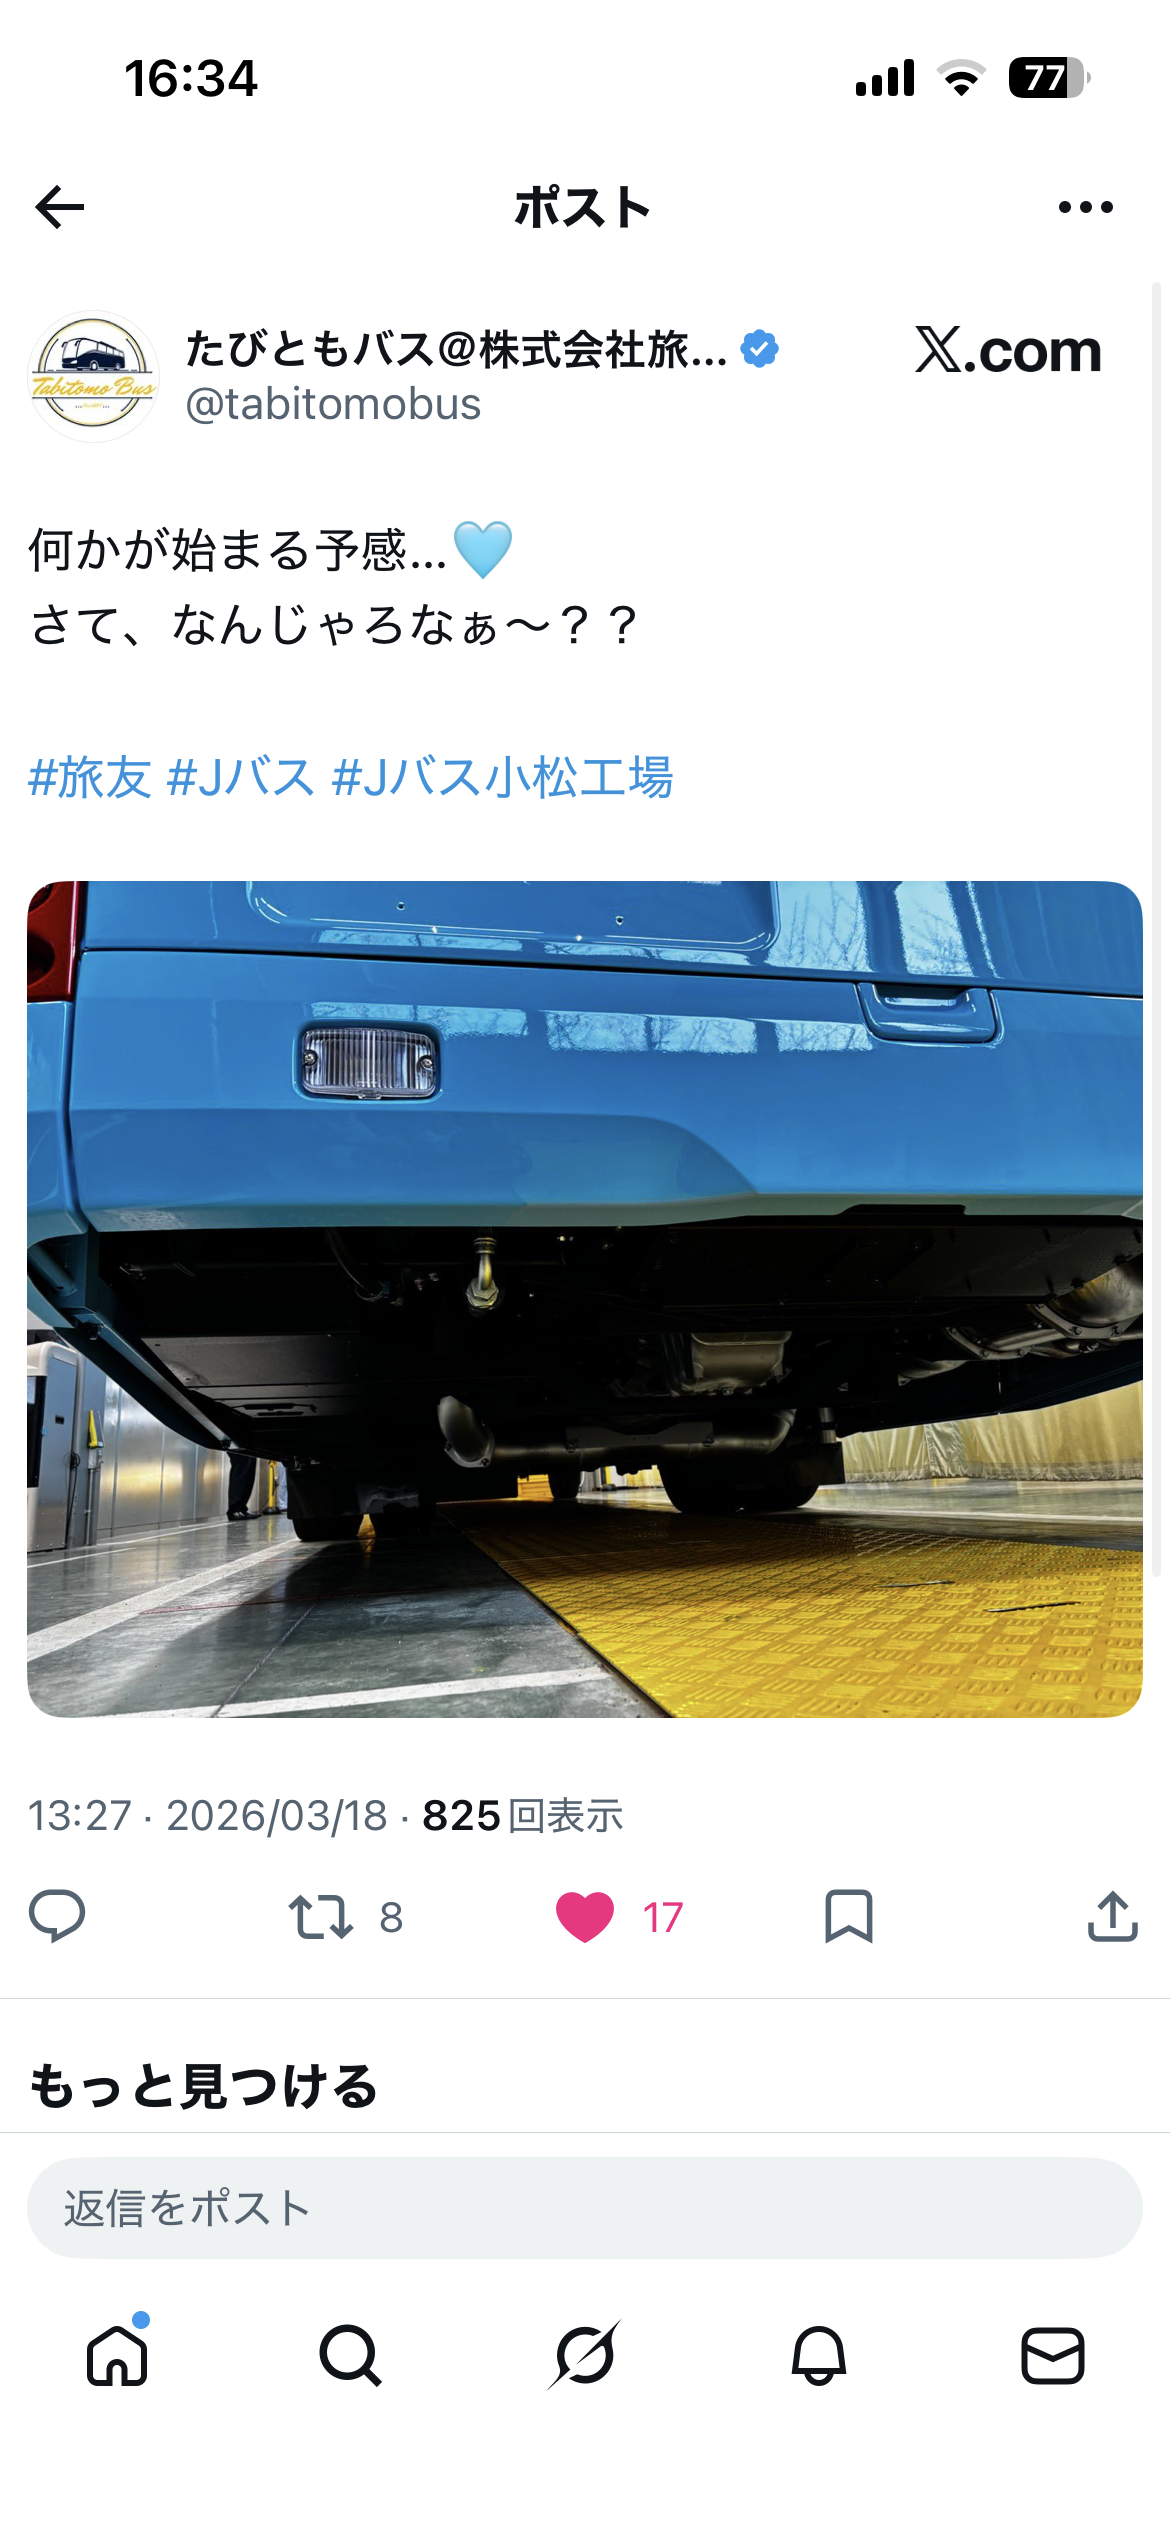Tap the blue verified badge
This screenshot has height=2532, width=1170.
pyautogui.click(x=760, y=349)
